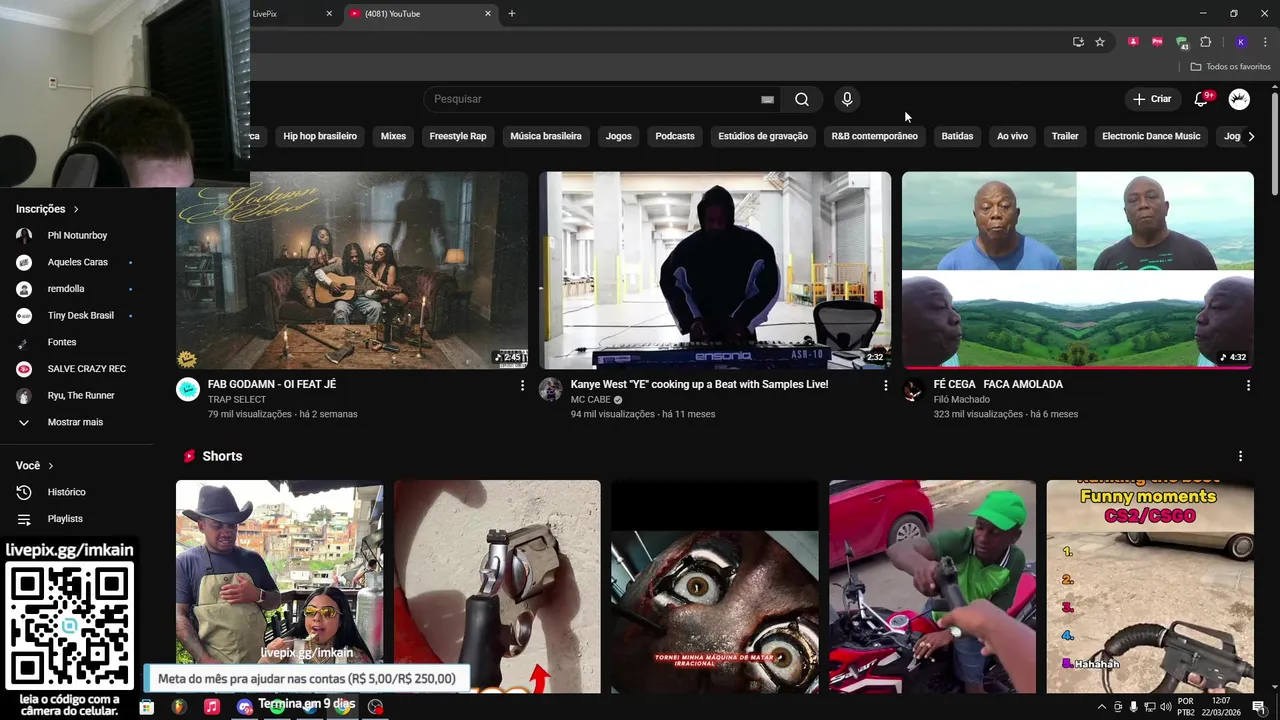This screenshot has width=1280, height=720.
Task: Select the Freestyle Rap chip
Action: (x=458, y=136)
